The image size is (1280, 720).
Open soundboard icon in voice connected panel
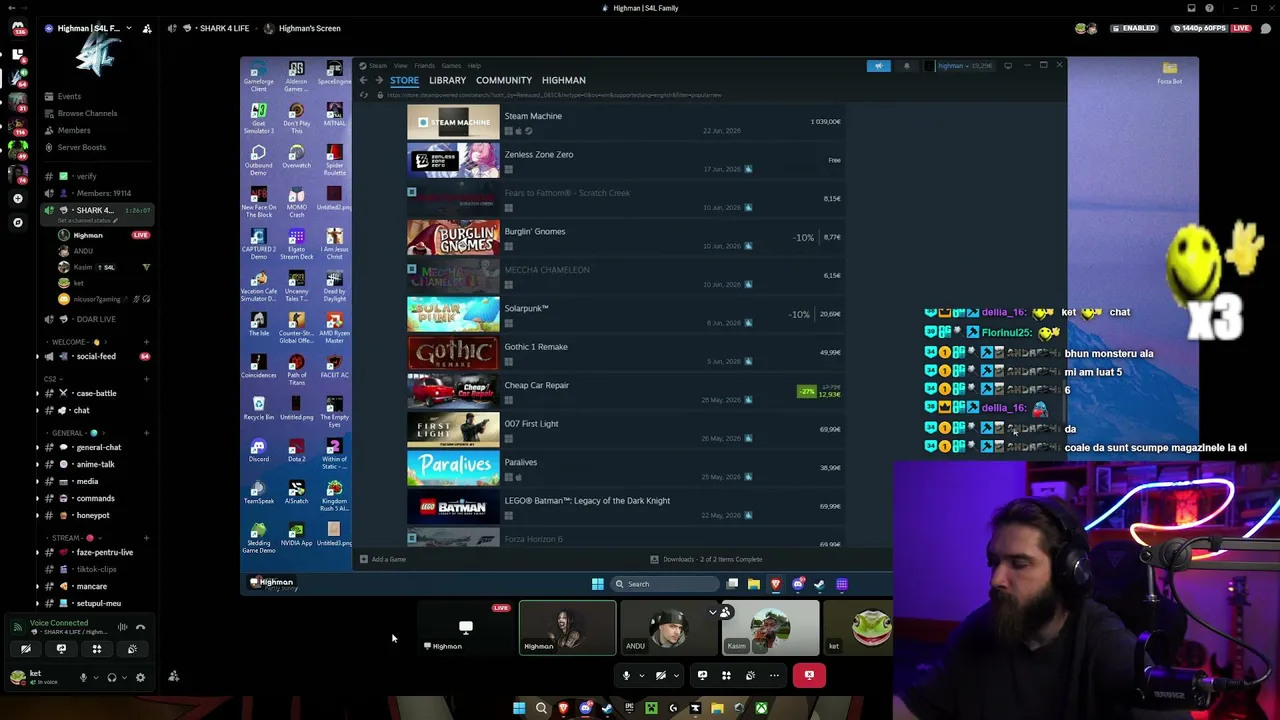[x=132, y=649]
